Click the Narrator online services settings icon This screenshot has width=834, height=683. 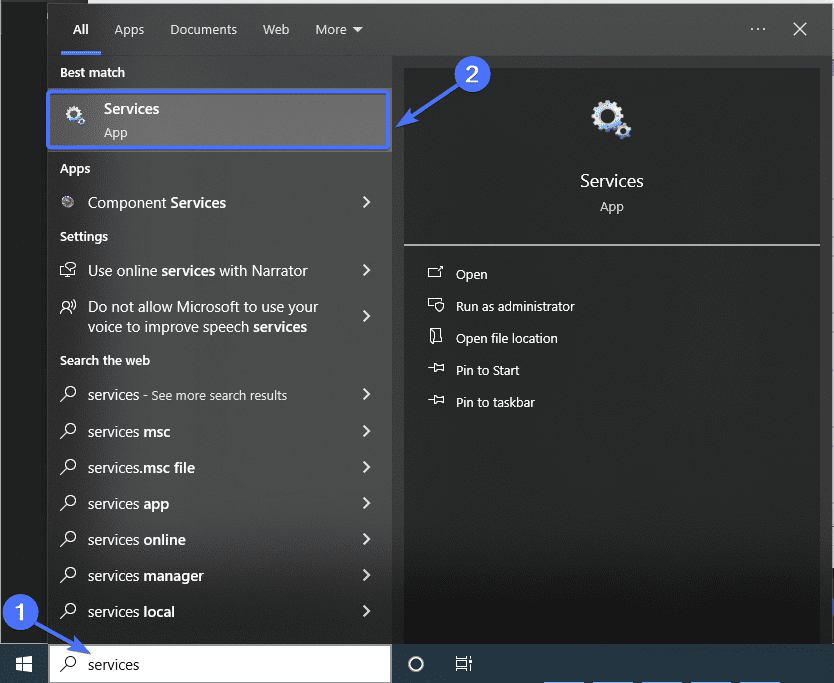point(68,270)
